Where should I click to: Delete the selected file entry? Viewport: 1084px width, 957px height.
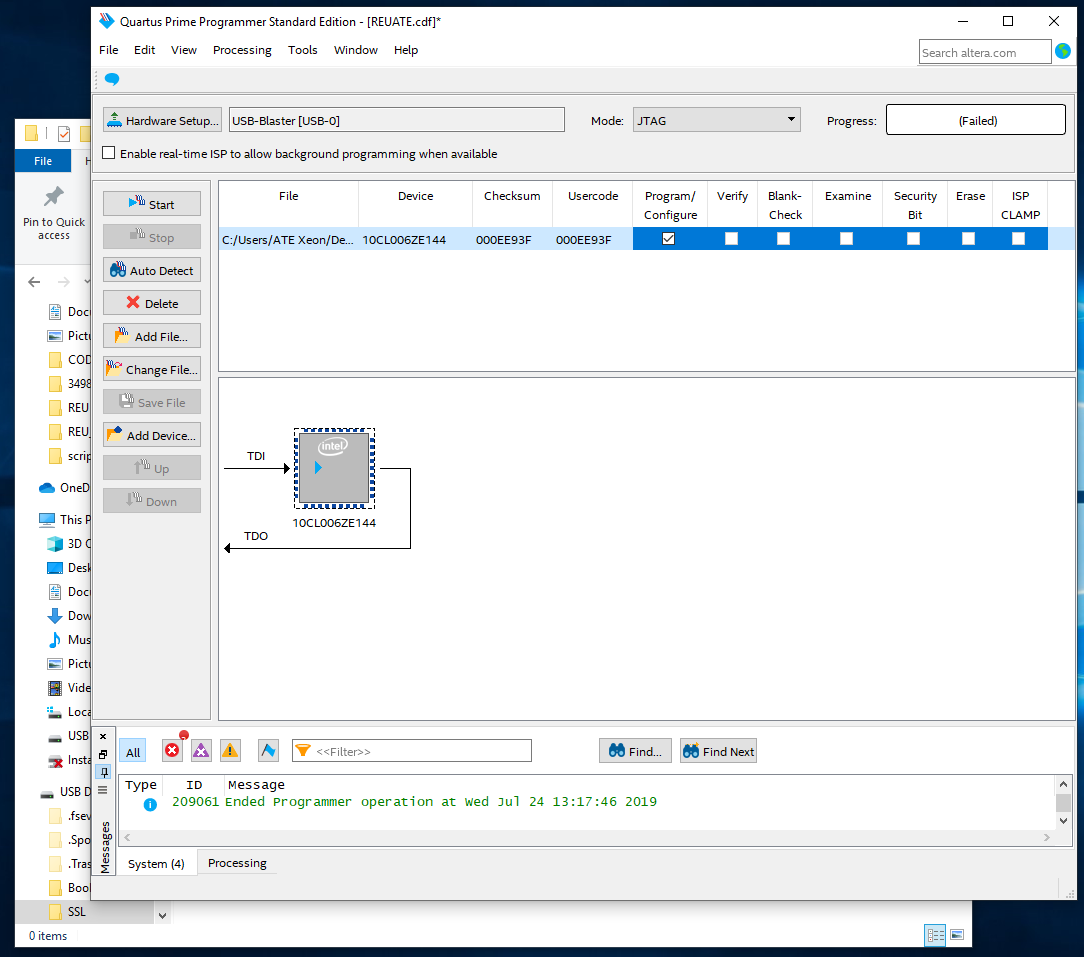[x=151, y=304]
